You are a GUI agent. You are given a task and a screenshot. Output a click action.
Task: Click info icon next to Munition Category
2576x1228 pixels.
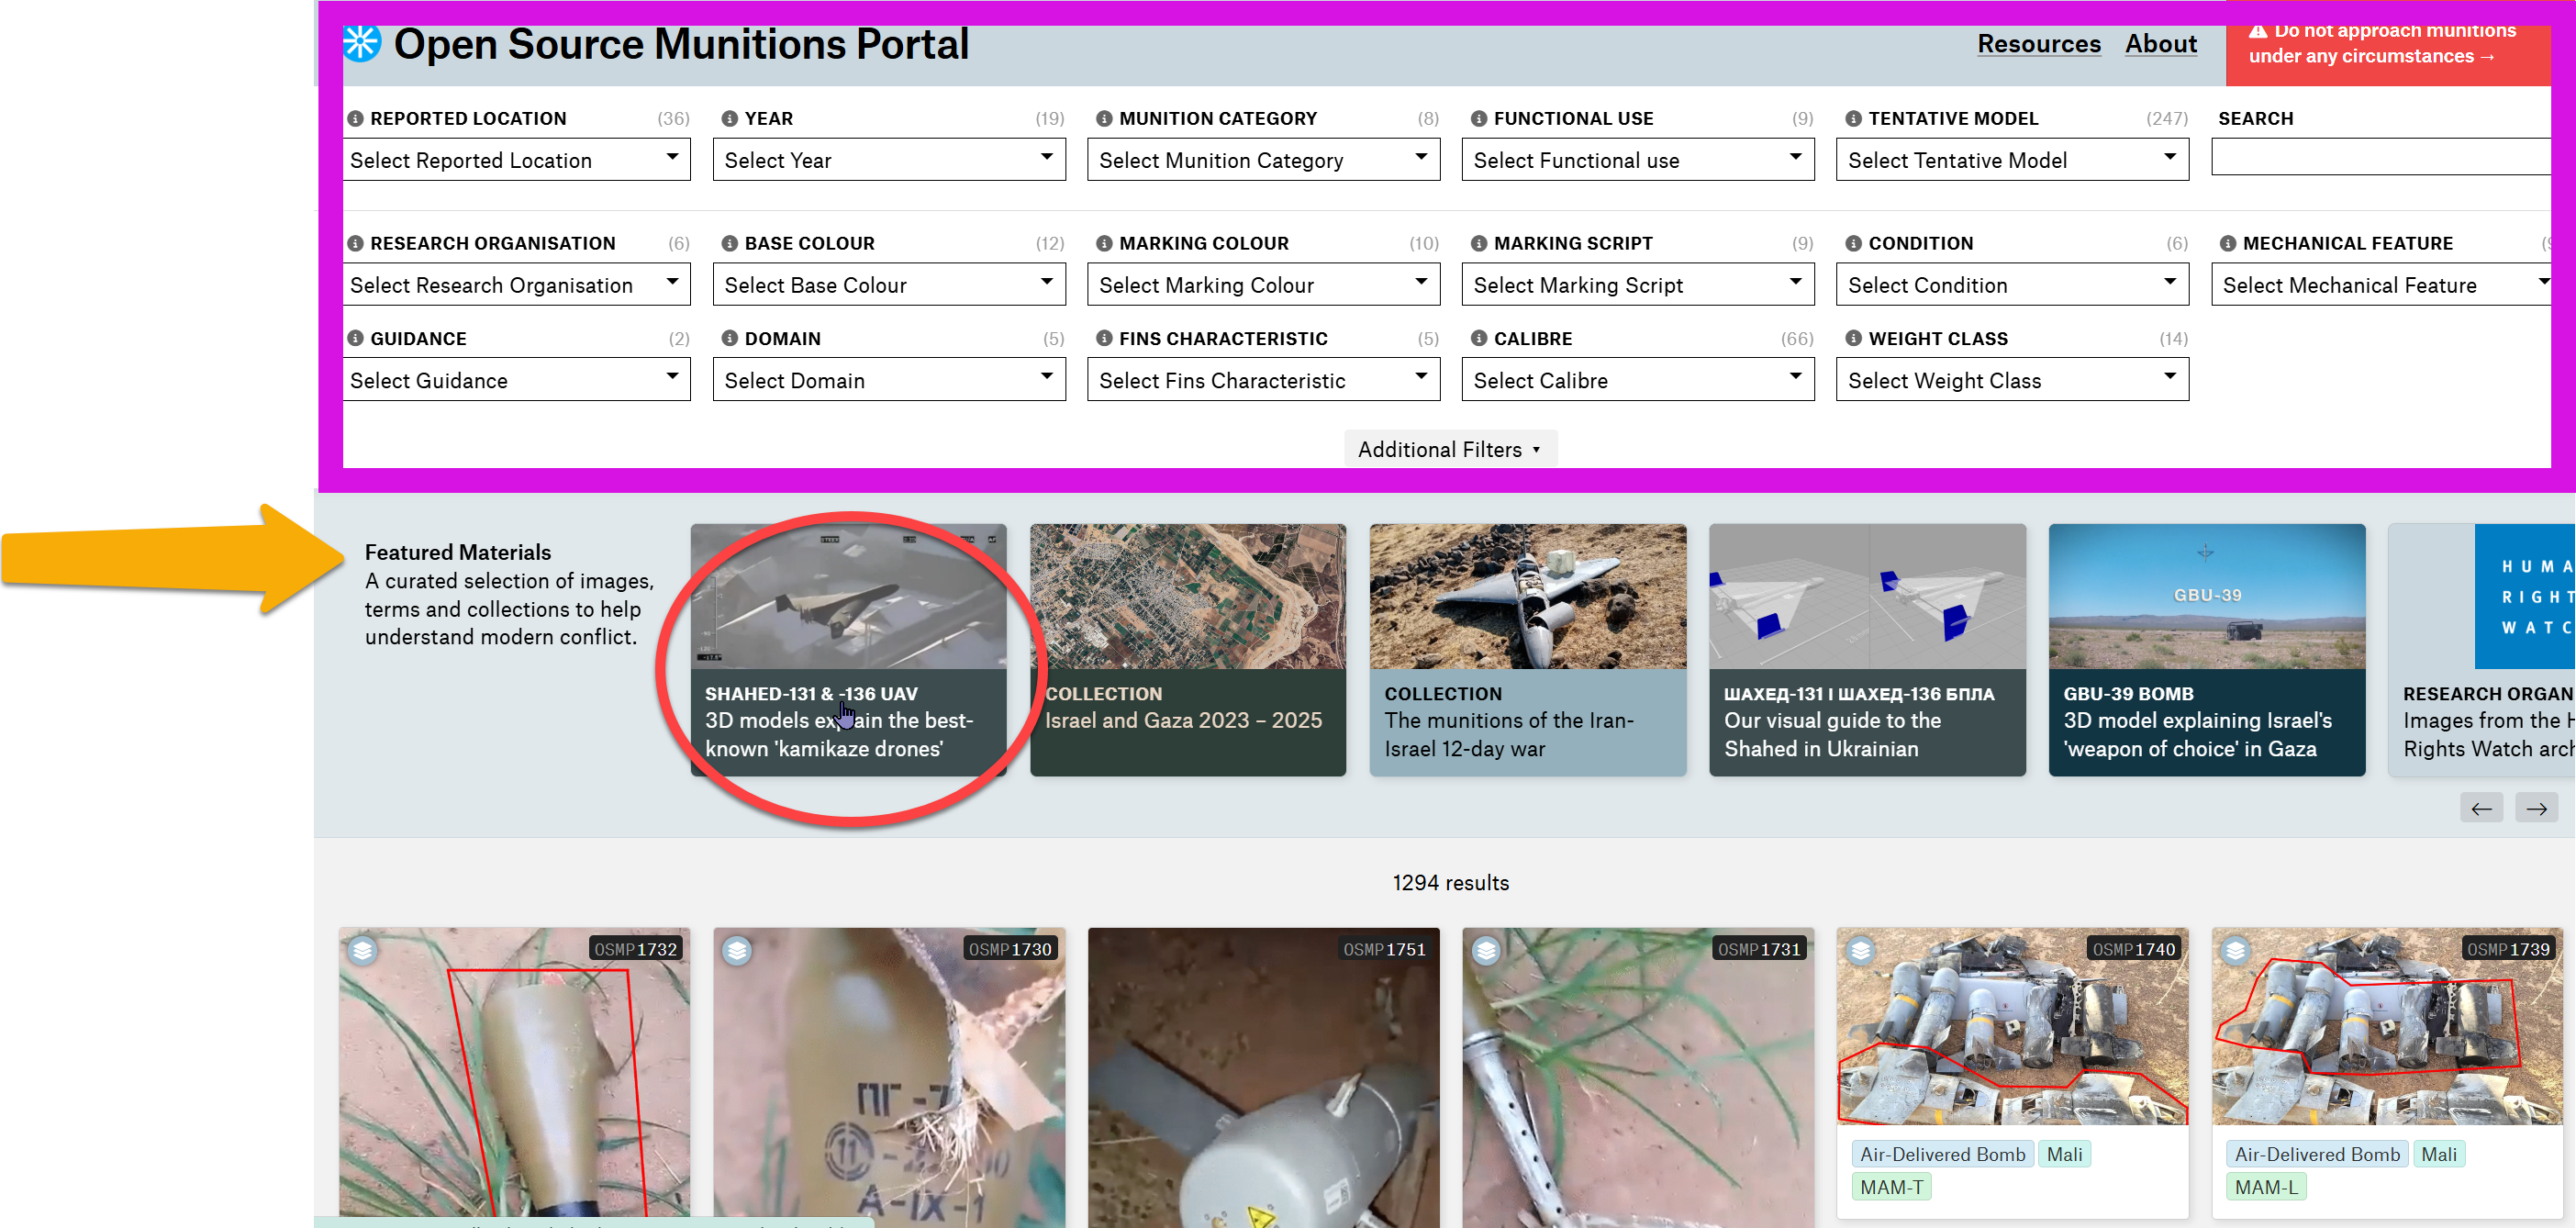click(1104, 118)
